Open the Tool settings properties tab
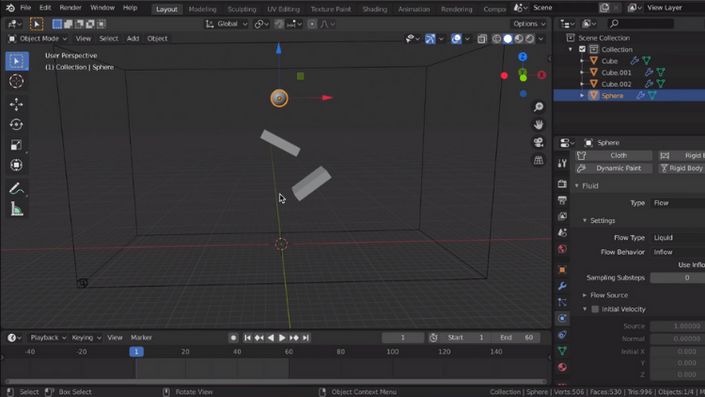The image size is (705, 397). [562, 163]
